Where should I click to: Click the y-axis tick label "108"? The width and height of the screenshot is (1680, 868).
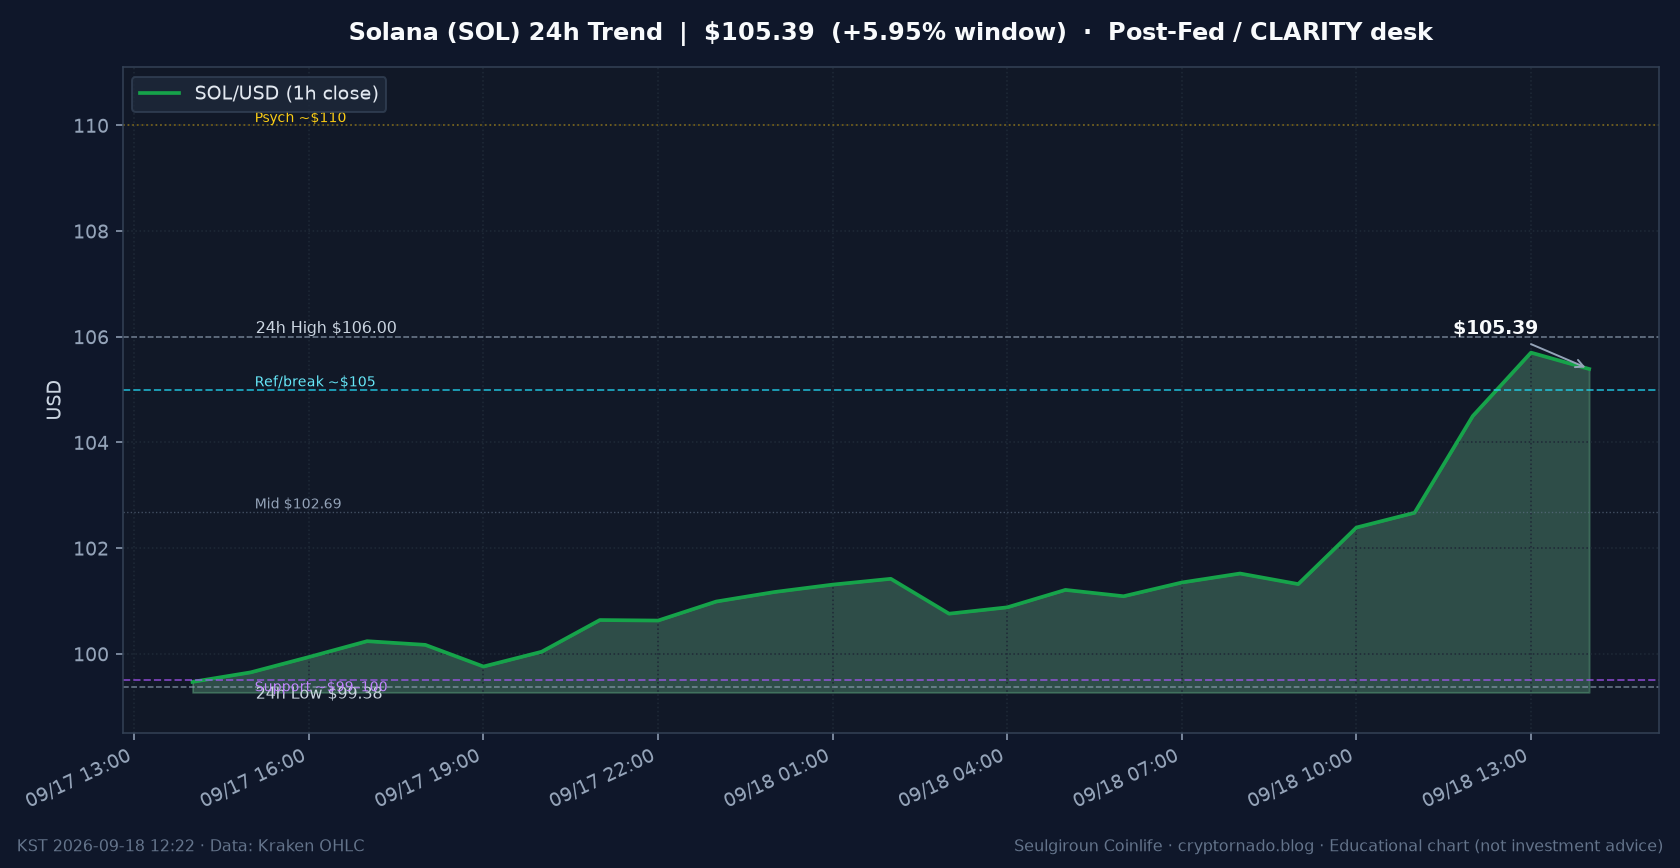click(x=91, y=232)
